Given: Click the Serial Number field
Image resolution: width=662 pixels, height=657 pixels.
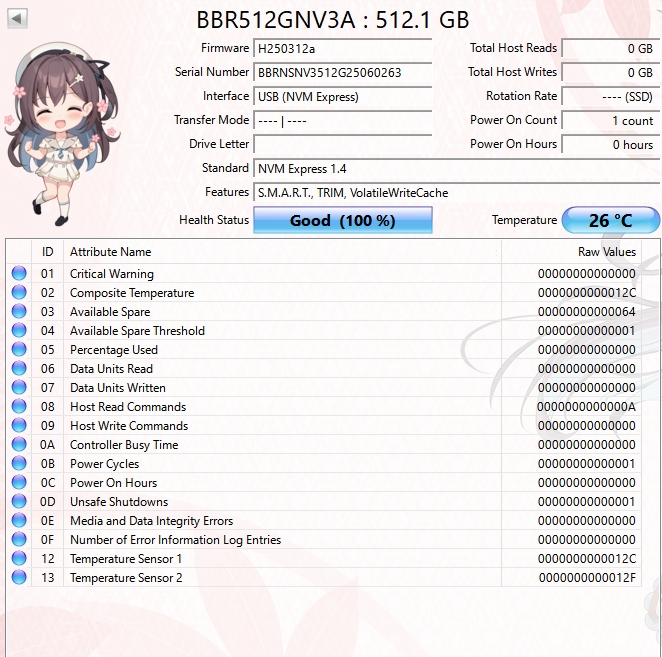Looking at the screenshot, I should (342, 73).
